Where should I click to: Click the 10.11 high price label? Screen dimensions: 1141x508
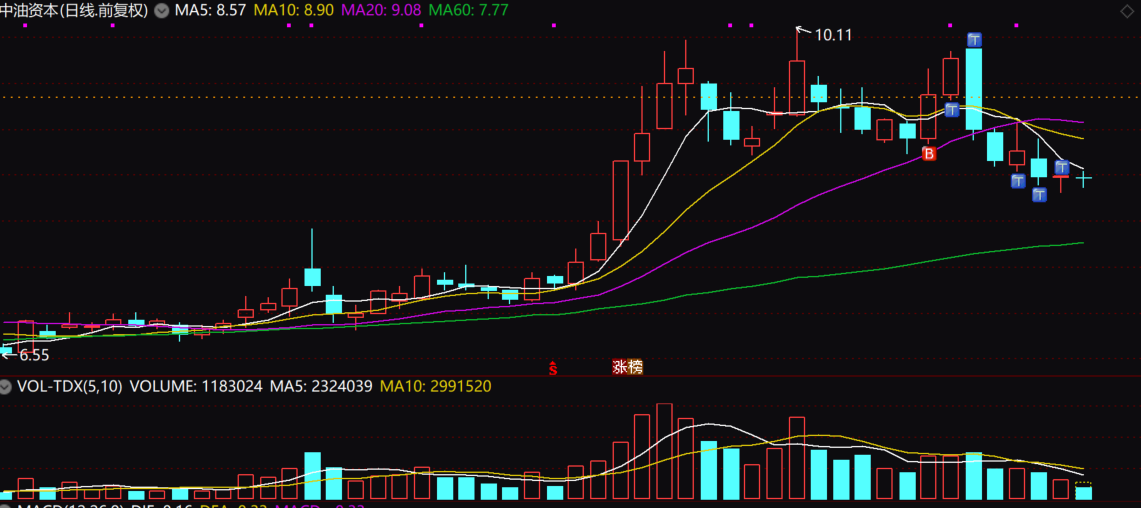[832, 34]
